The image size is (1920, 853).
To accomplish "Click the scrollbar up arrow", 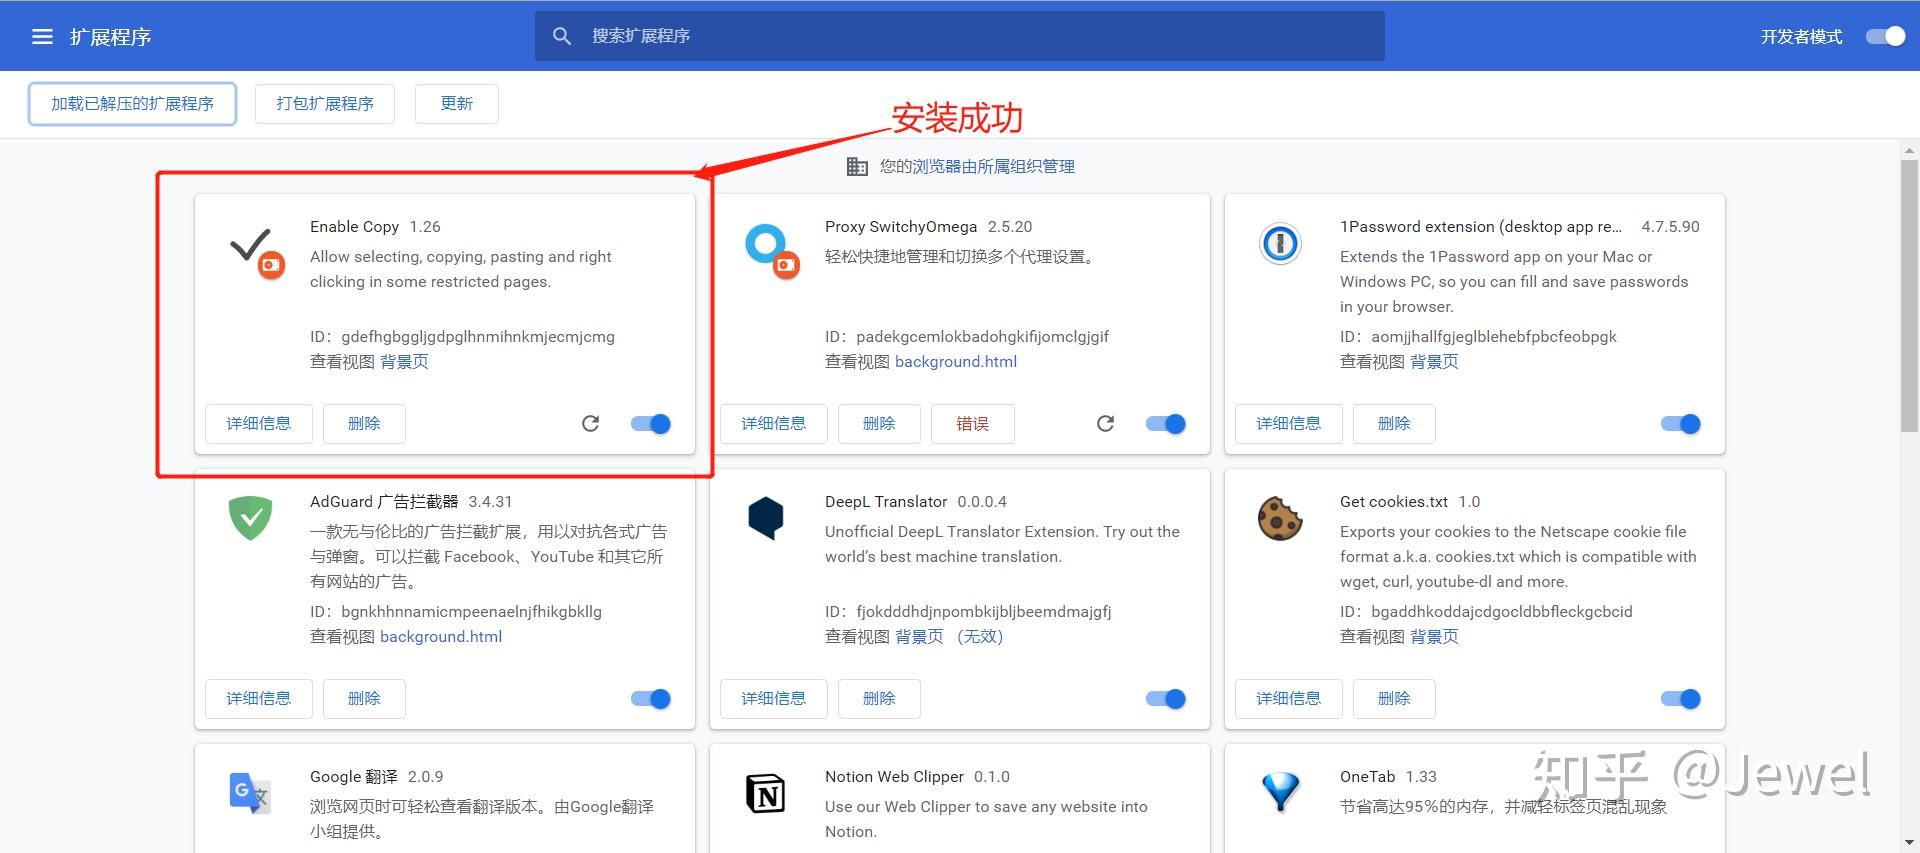I will click(x=1910, y=151).
